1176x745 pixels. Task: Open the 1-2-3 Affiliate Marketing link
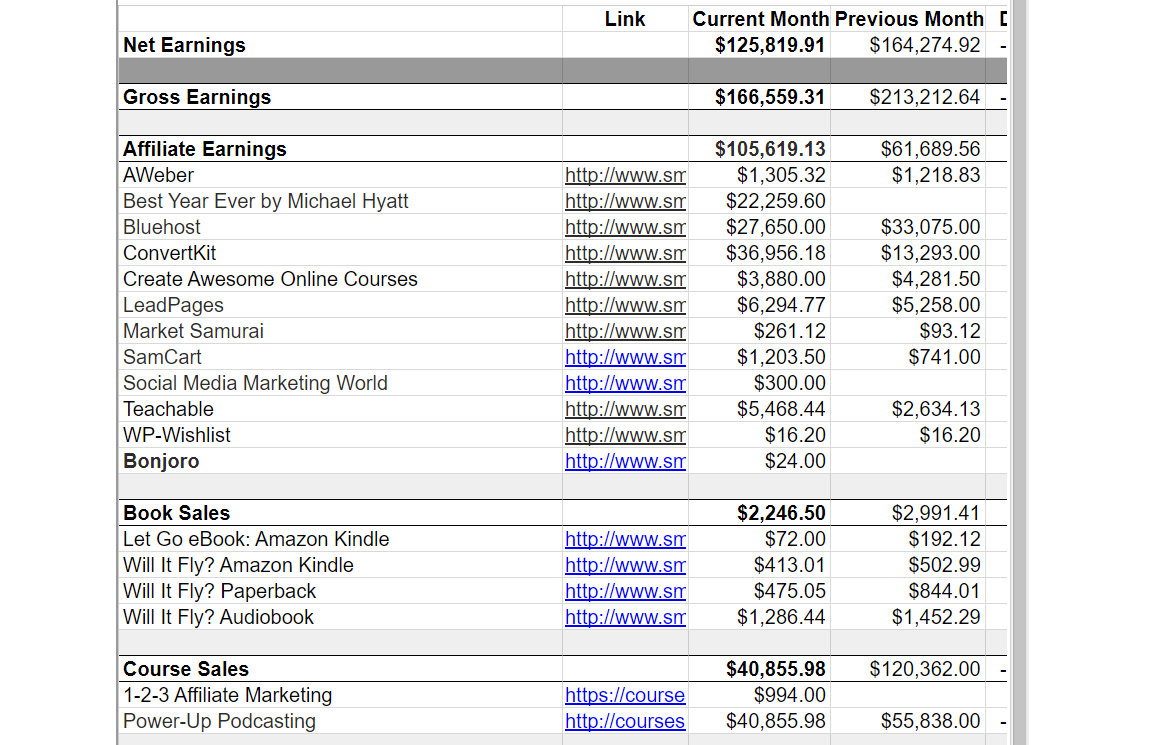[625, 695]
